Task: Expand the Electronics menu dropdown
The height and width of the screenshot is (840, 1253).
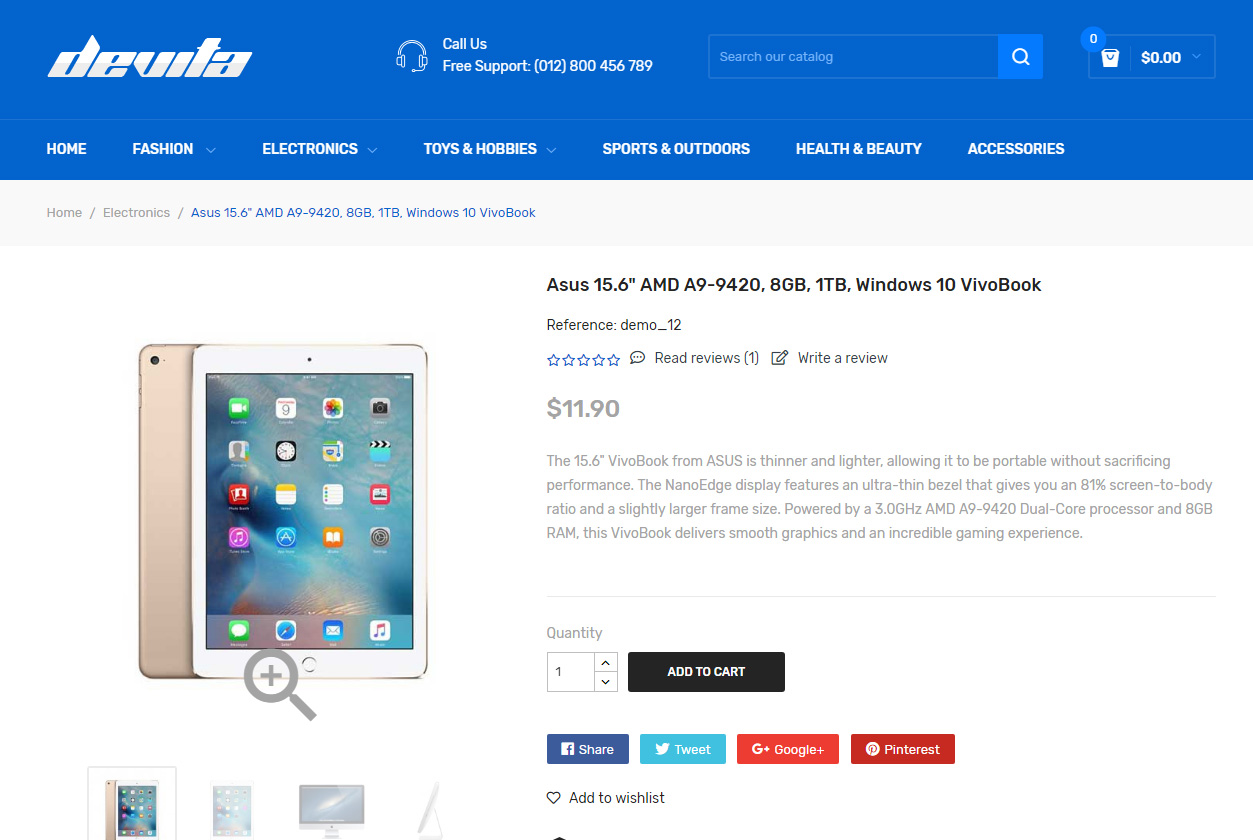Action: pyautogui.click(x=372, y=150)
